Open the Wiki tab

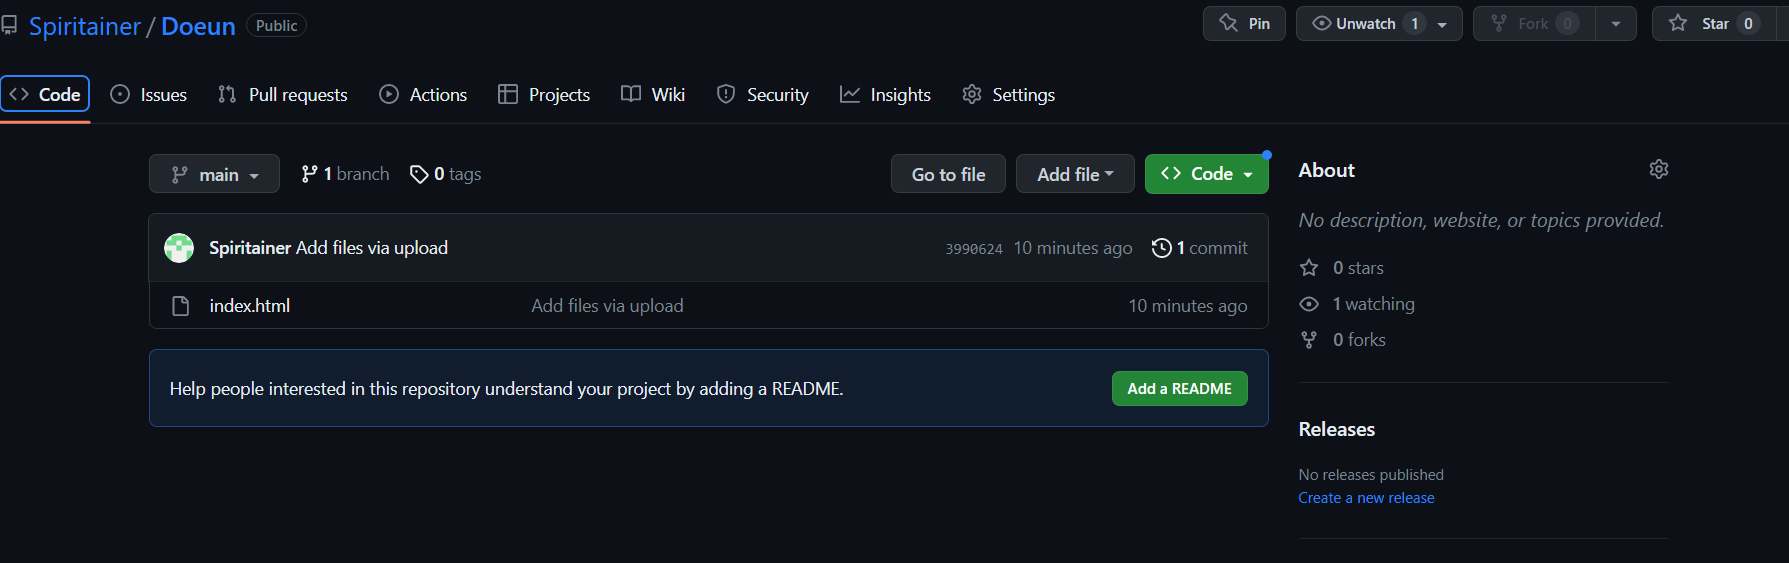[x=653, y=94]
